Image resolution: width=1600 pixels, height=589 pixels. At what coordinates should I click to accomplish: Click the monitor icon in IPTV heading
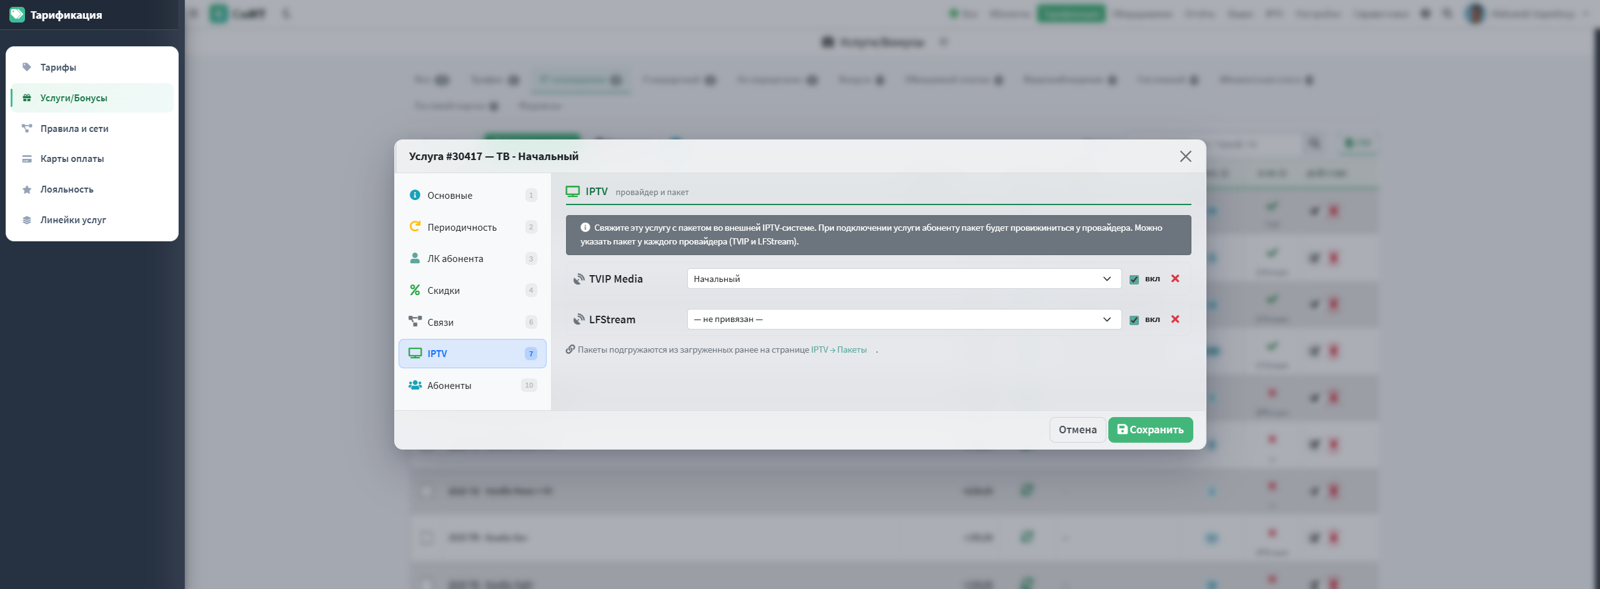[x=573, y=191]
